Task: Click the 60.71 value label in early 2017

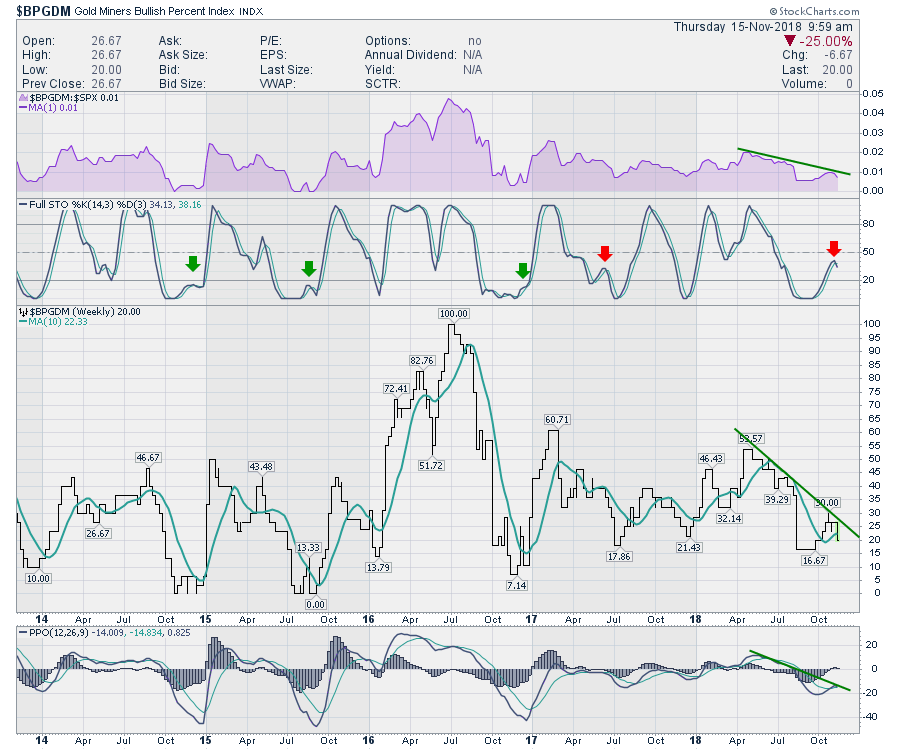Action: pos(557,419)
